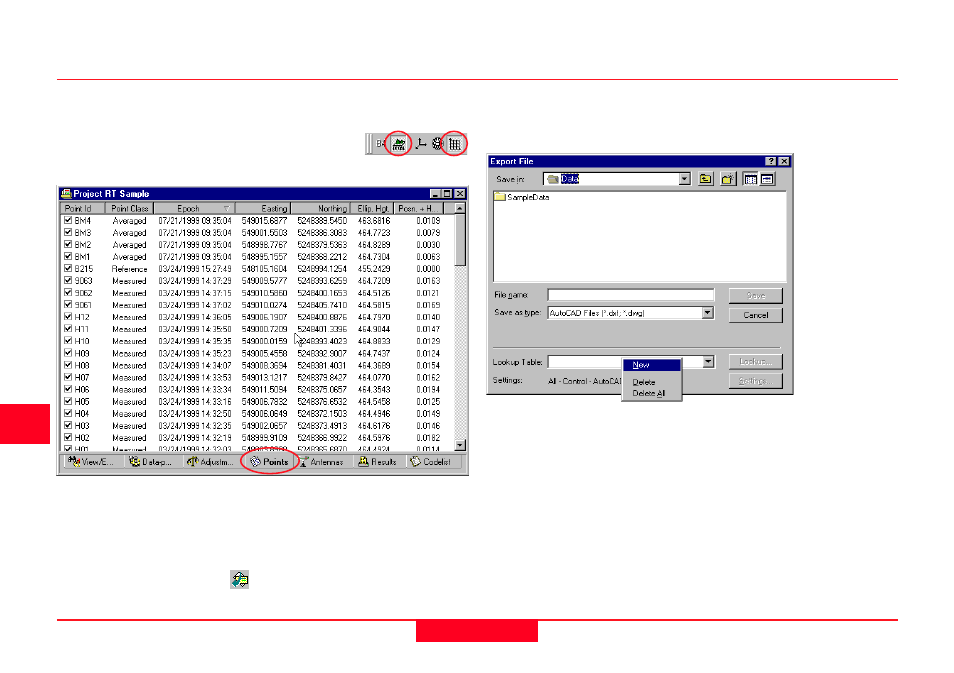Viewport: 954px width, 673px height.
Task: Click the File name input field
Action: point(630,295)
